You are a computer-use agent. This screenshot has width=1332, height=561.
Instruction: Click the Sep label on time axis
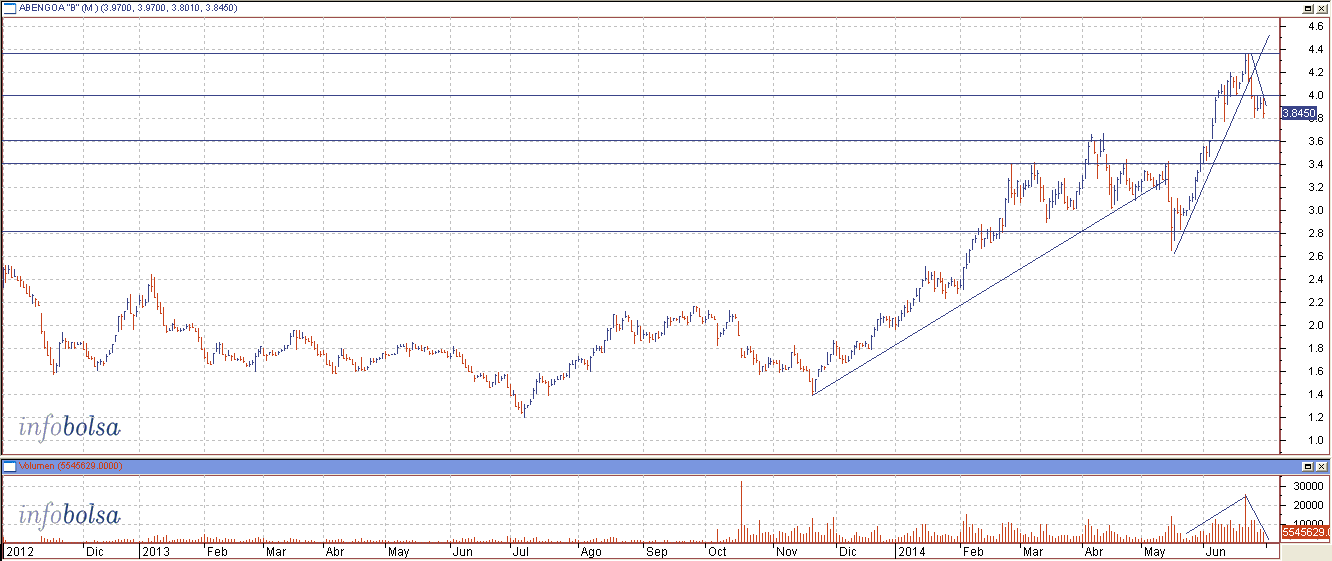656,551
